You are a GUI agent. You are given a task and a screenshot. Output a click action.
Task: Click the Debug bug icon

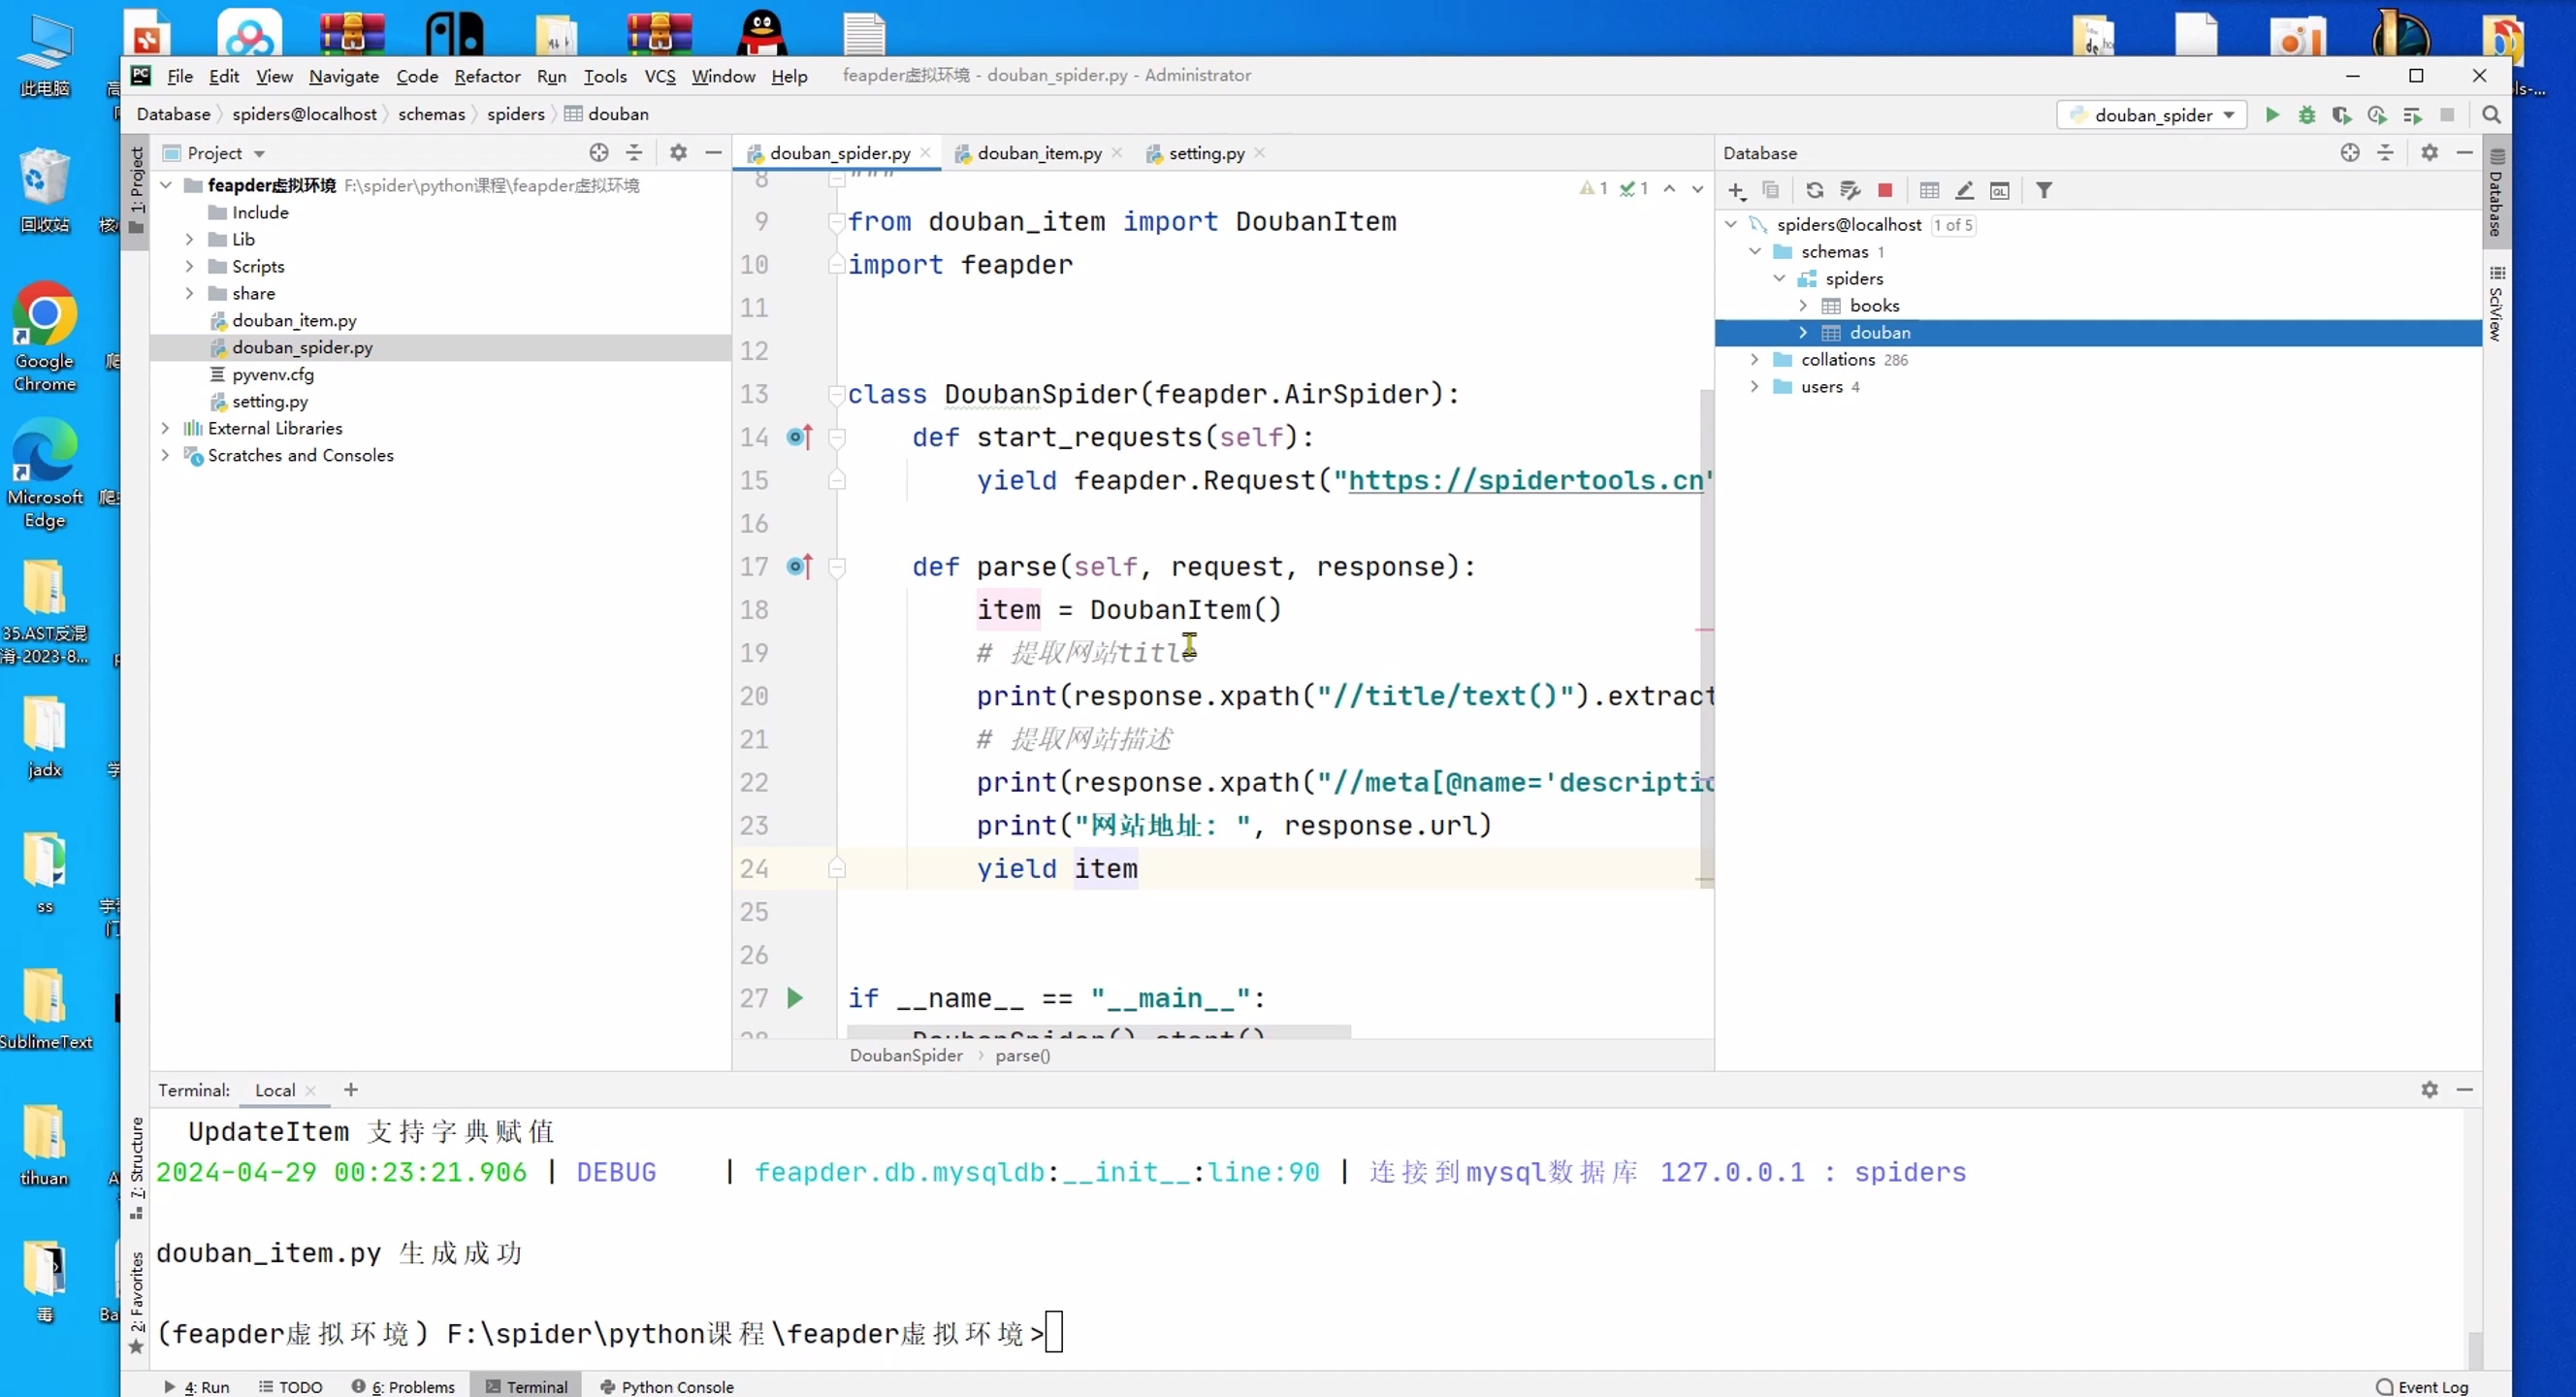tap(2307, 115)
